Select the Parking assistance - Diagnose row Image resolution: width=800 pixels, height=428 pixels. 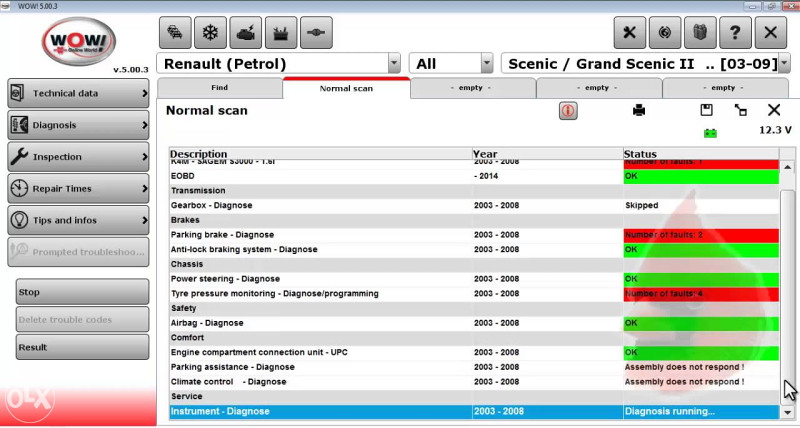tap(474, 367)
